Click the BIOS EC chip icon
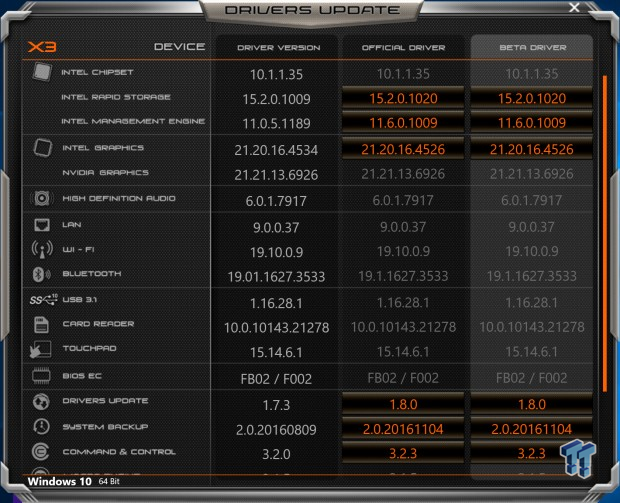The width and height of the screenshot is (620, 503). 41,376
